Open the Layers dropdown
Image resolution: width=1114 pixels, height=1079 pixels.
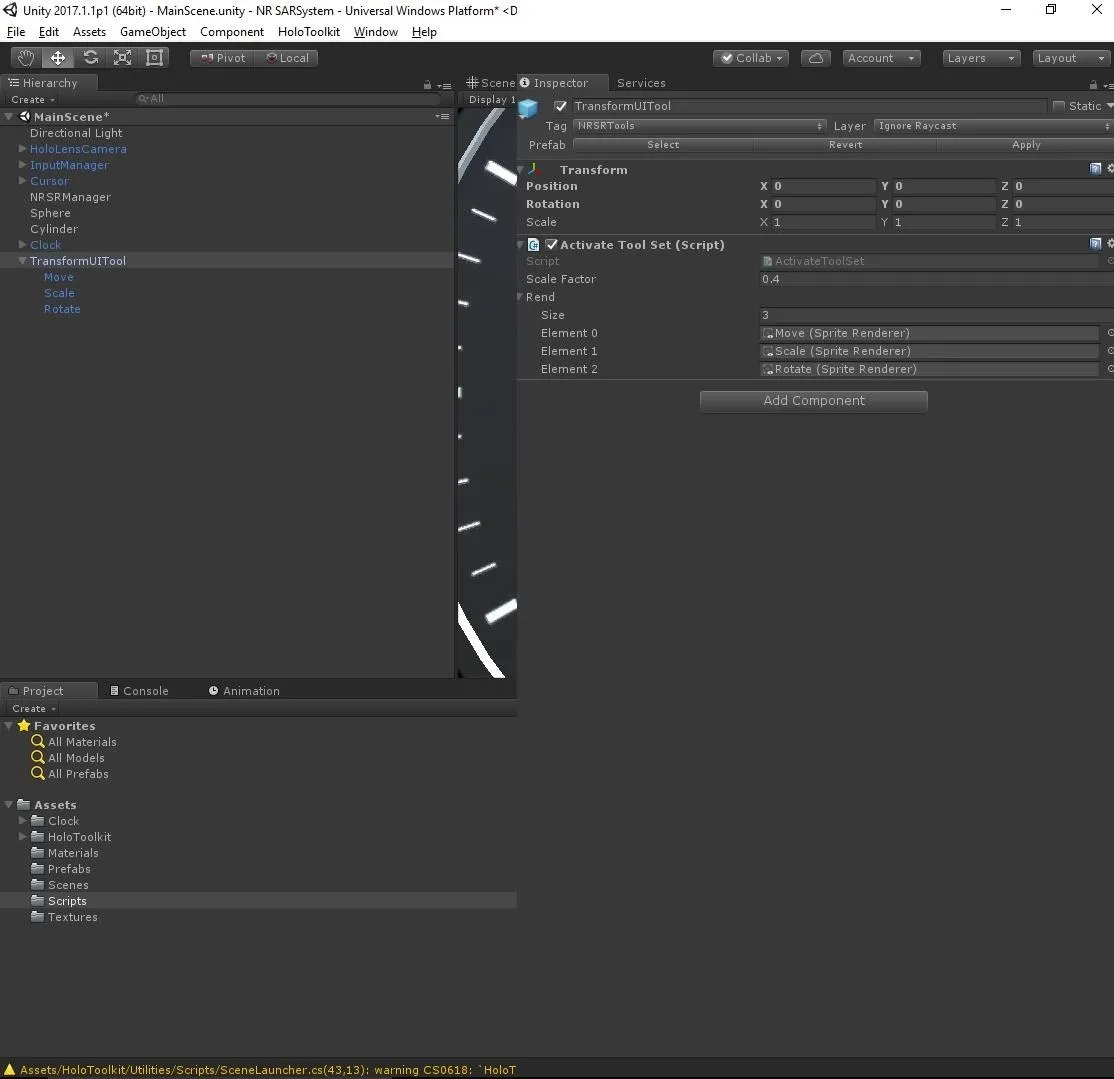[x=981, y=58]
